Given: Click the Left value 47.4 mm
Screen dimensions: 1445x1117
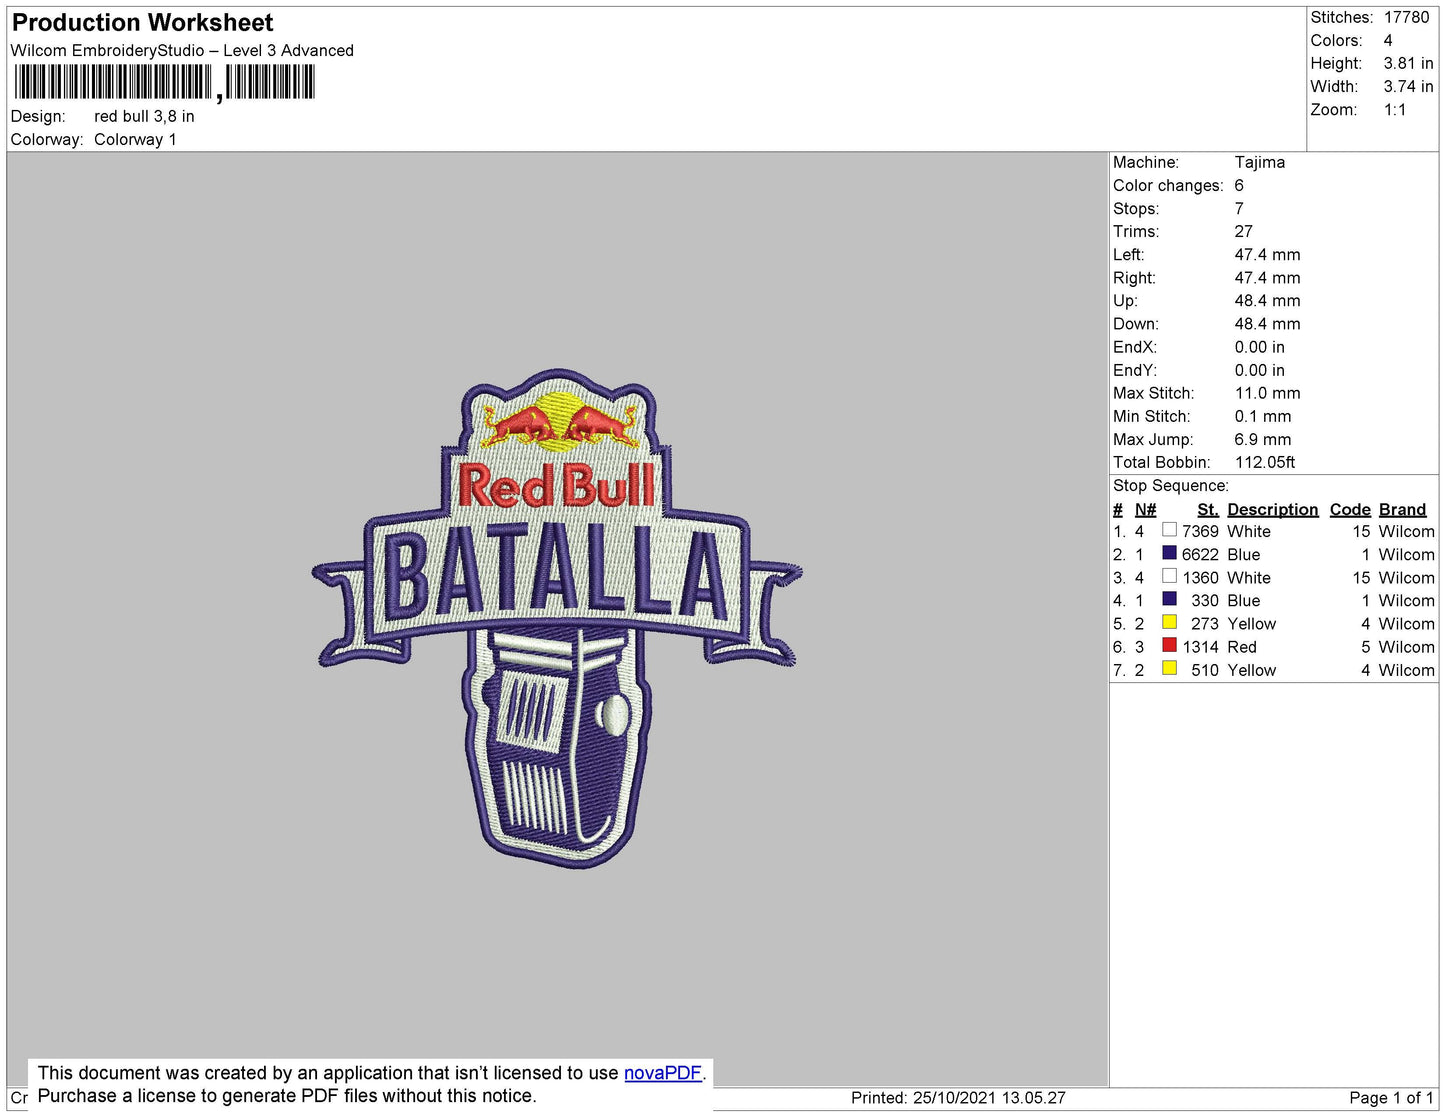Looking at the screenshot, I should [x=1267, y=254].
